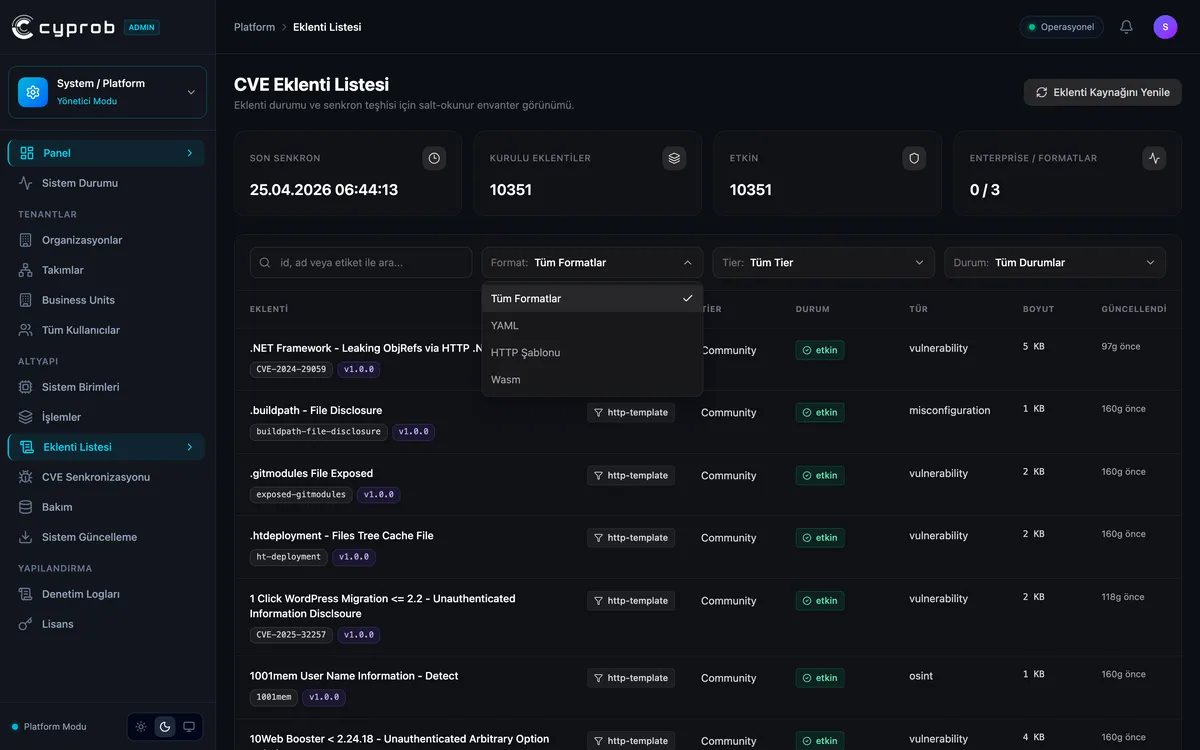Image resolution: width=1200 pixels, height=750 pixels.
Task: Click osint type in 1001mem row
Action: pyautogui.click(x=921, y=676)
